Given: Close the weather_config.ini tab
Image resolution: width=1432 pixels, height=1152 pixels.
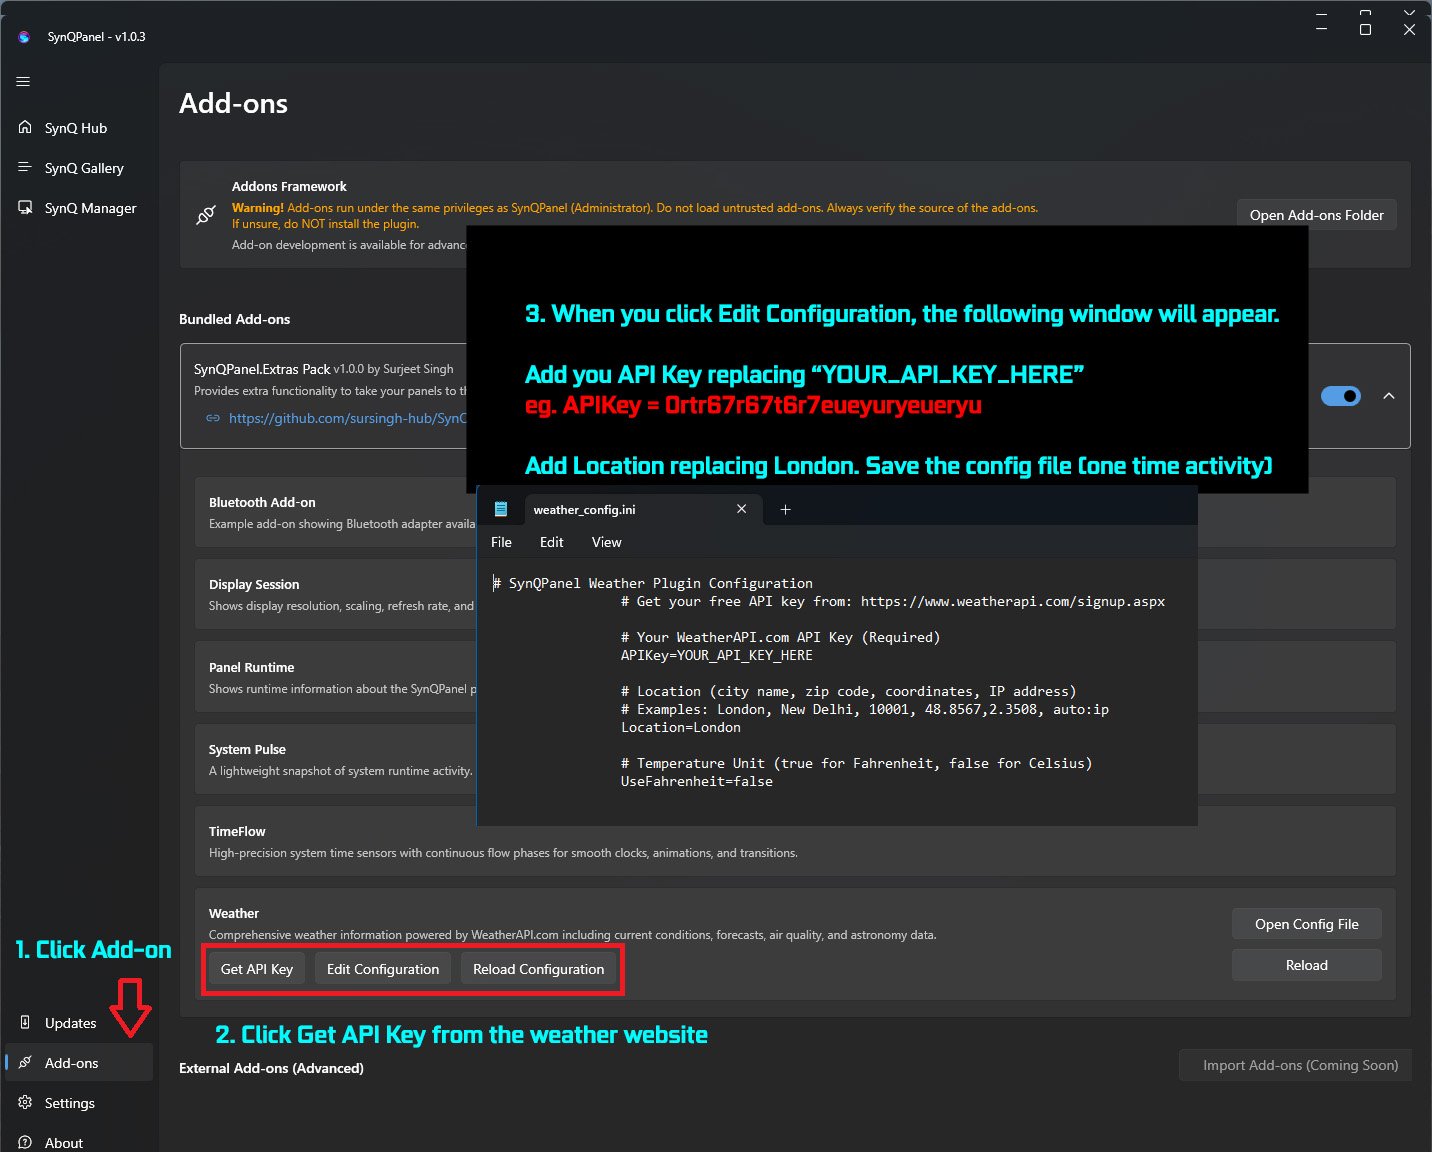Looking at the screenshot, I should [x=741, y=509].
